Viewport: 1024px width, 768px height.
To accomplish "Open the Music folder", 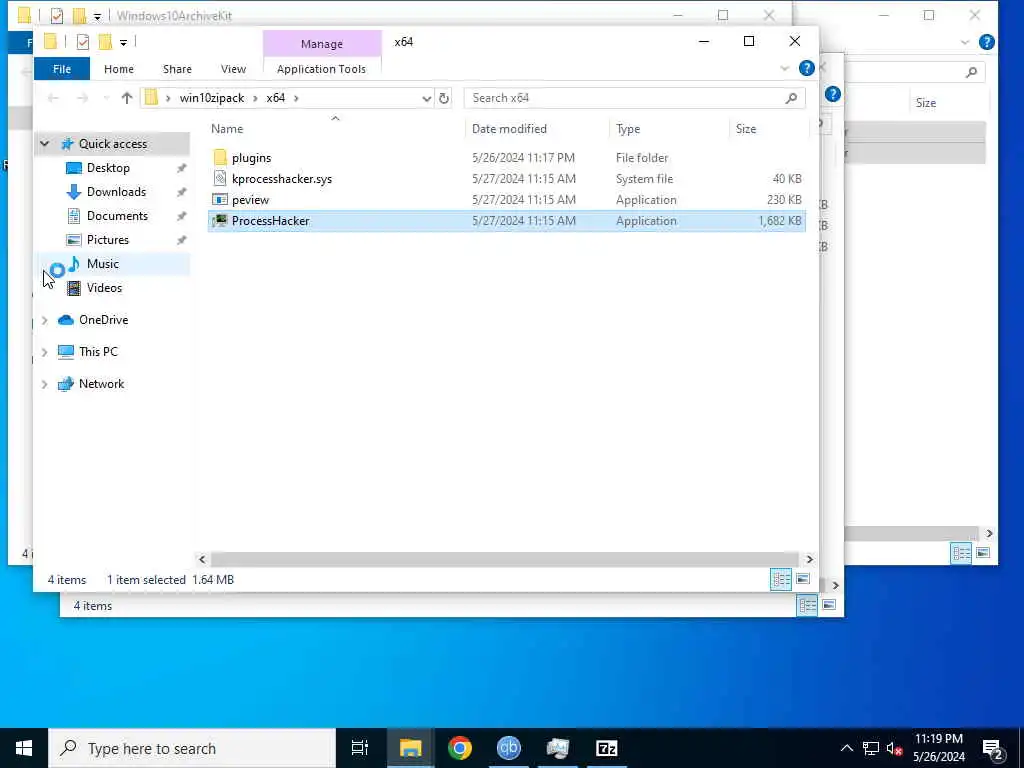I will 102,264.
